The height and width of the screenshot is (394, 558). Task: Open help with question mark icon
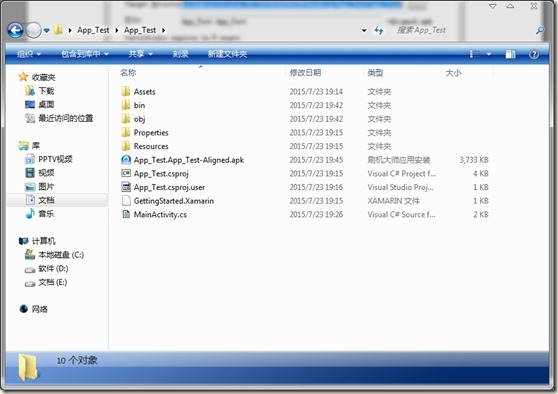[534, 54]
